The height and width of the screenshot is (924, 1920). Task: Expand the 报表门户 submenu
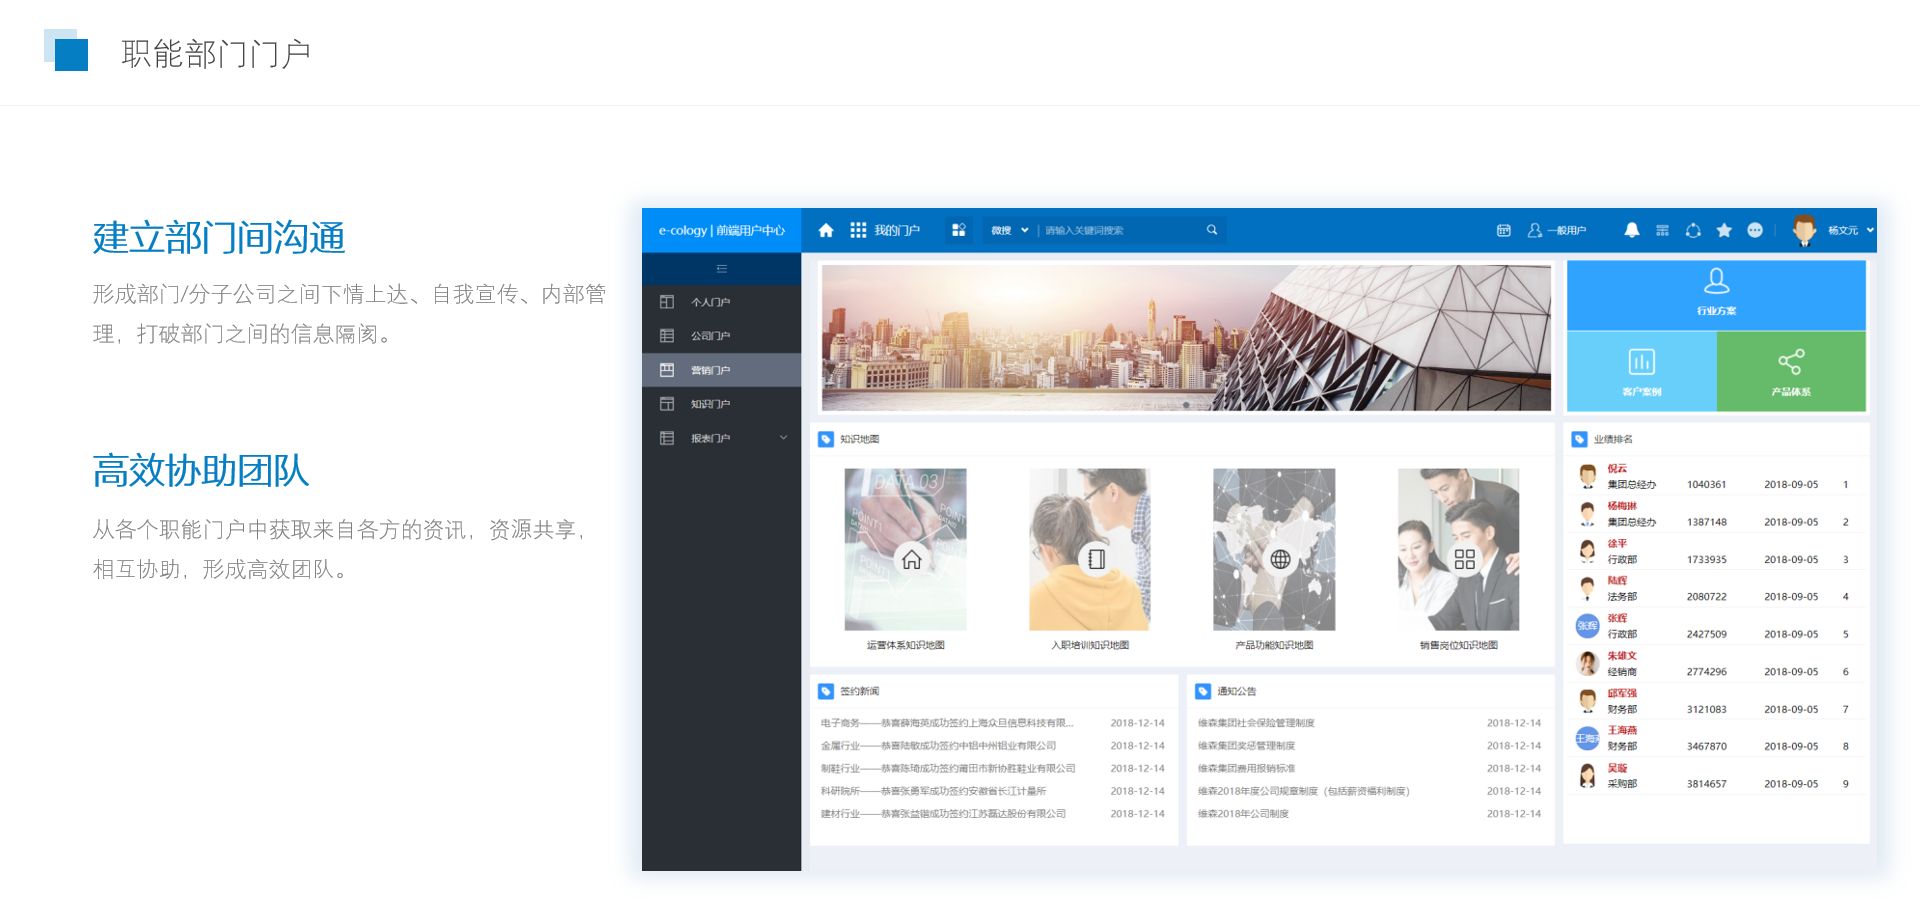coord(783,438)
